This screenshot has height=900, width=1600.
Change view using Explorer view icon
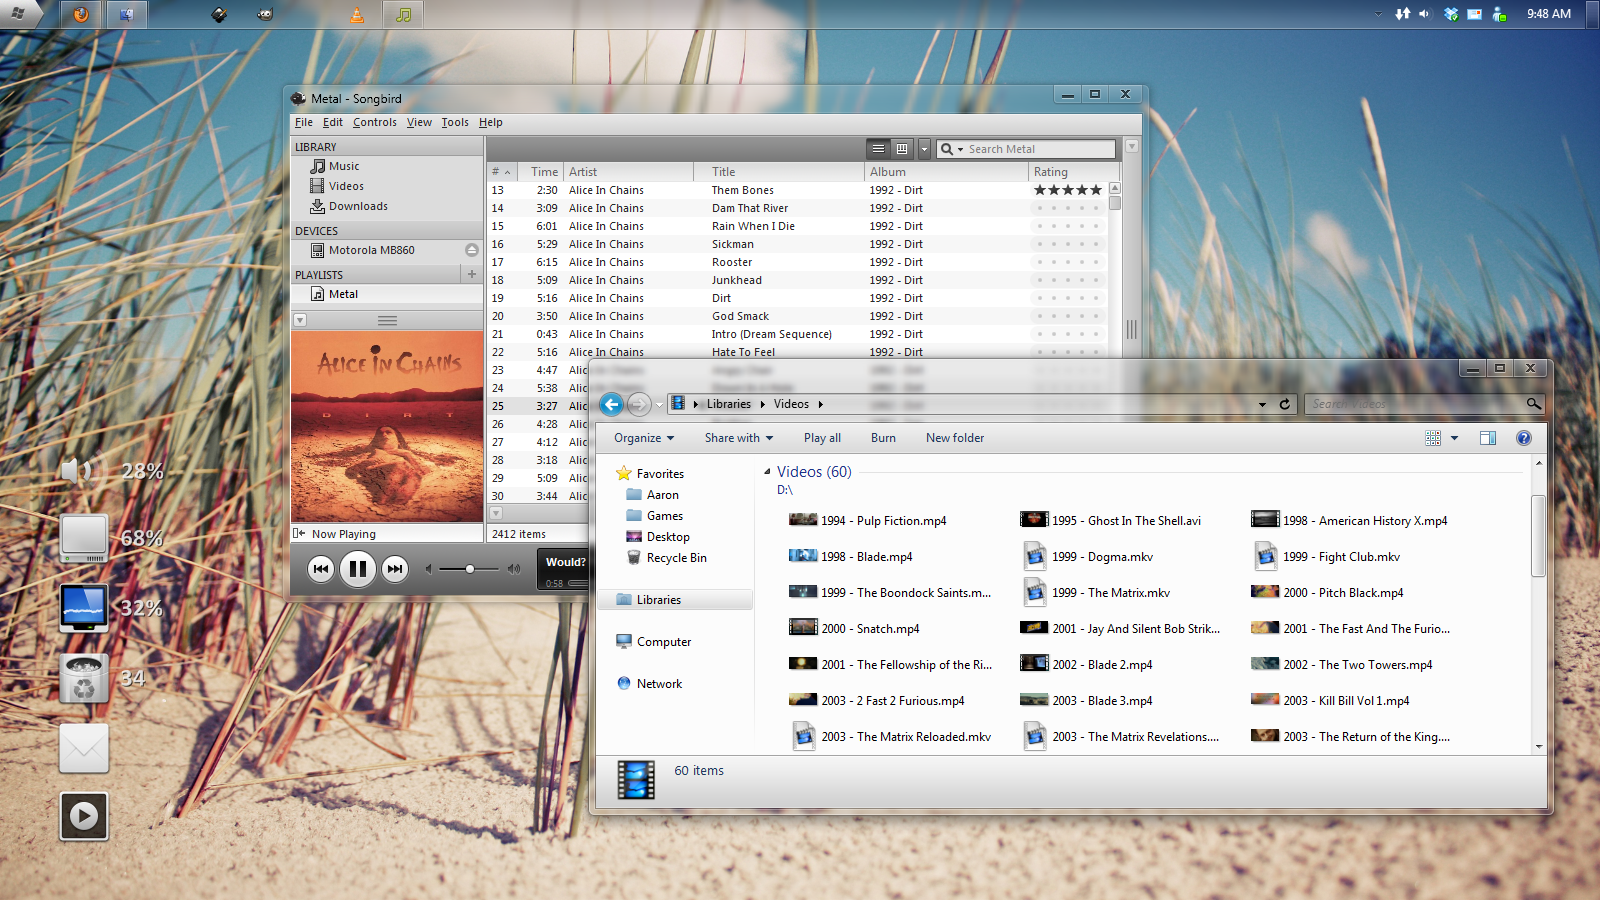1433,438
